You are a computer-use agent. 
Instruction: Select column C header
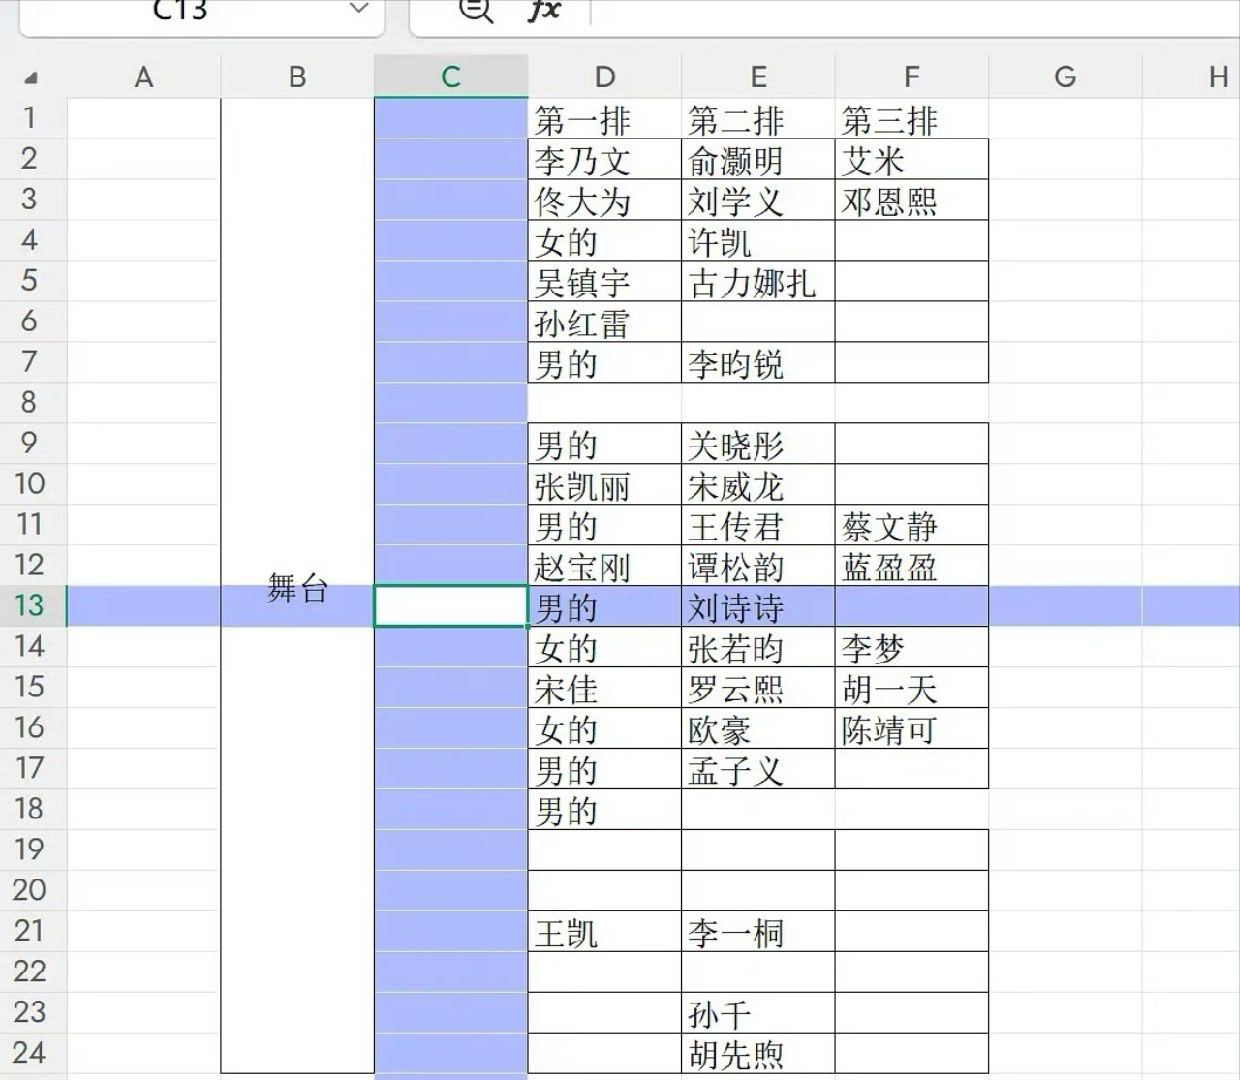point(451,77)
